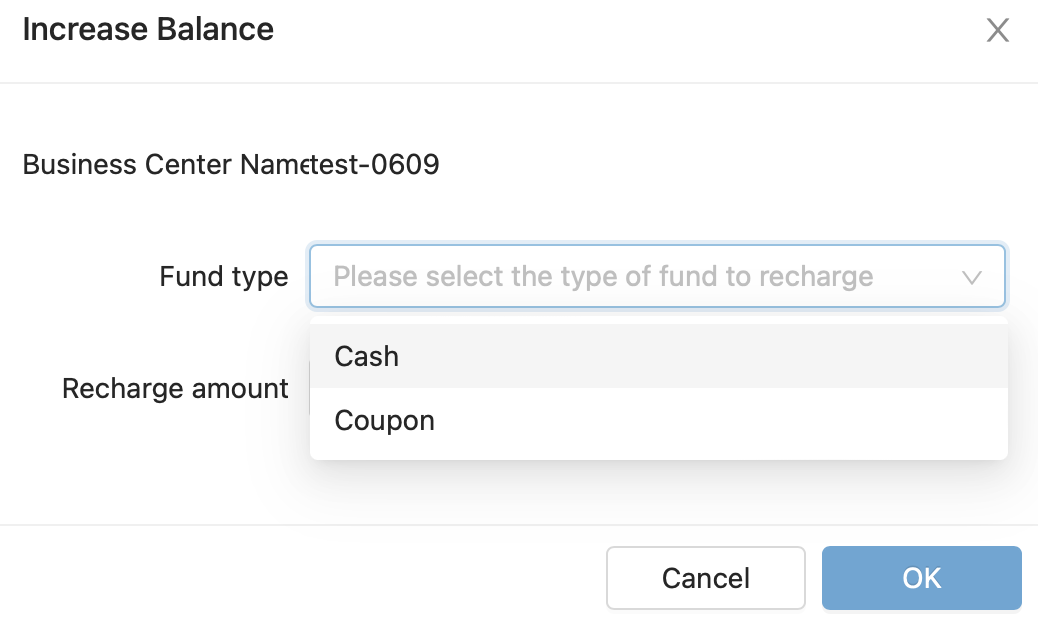Viewport: 1038px width, 620px height.
Task: Click empty header space right of the title
Action: pyautogui.click(x=620, y=30)
